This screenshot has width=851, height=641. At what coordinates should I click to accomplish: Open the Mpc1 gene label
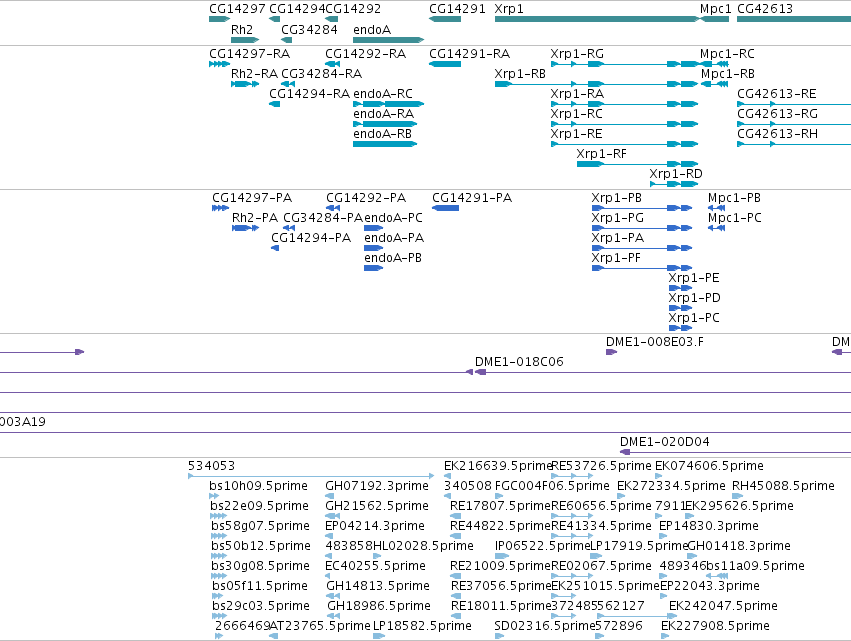coord(715,9)
